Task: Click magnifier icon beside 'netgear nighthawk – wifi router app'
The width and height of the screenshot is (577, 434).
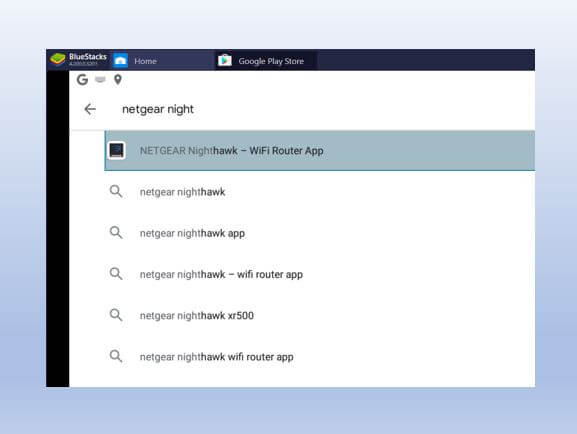Action: point(116,274)
